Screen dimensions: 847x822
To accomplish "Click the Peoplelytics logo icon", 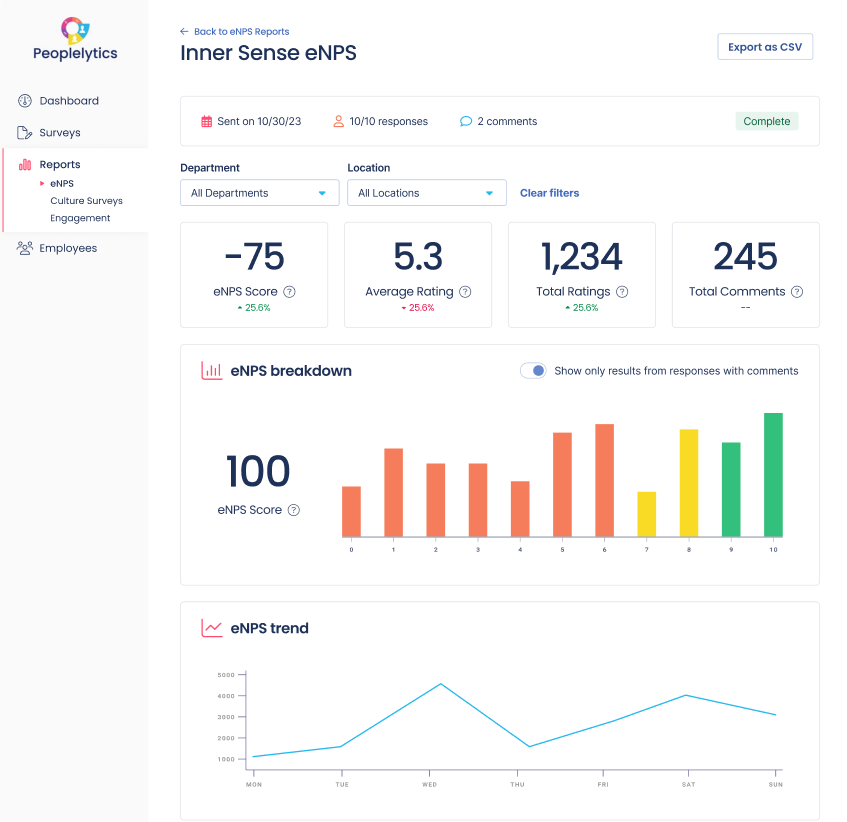I will click(75, 30).
